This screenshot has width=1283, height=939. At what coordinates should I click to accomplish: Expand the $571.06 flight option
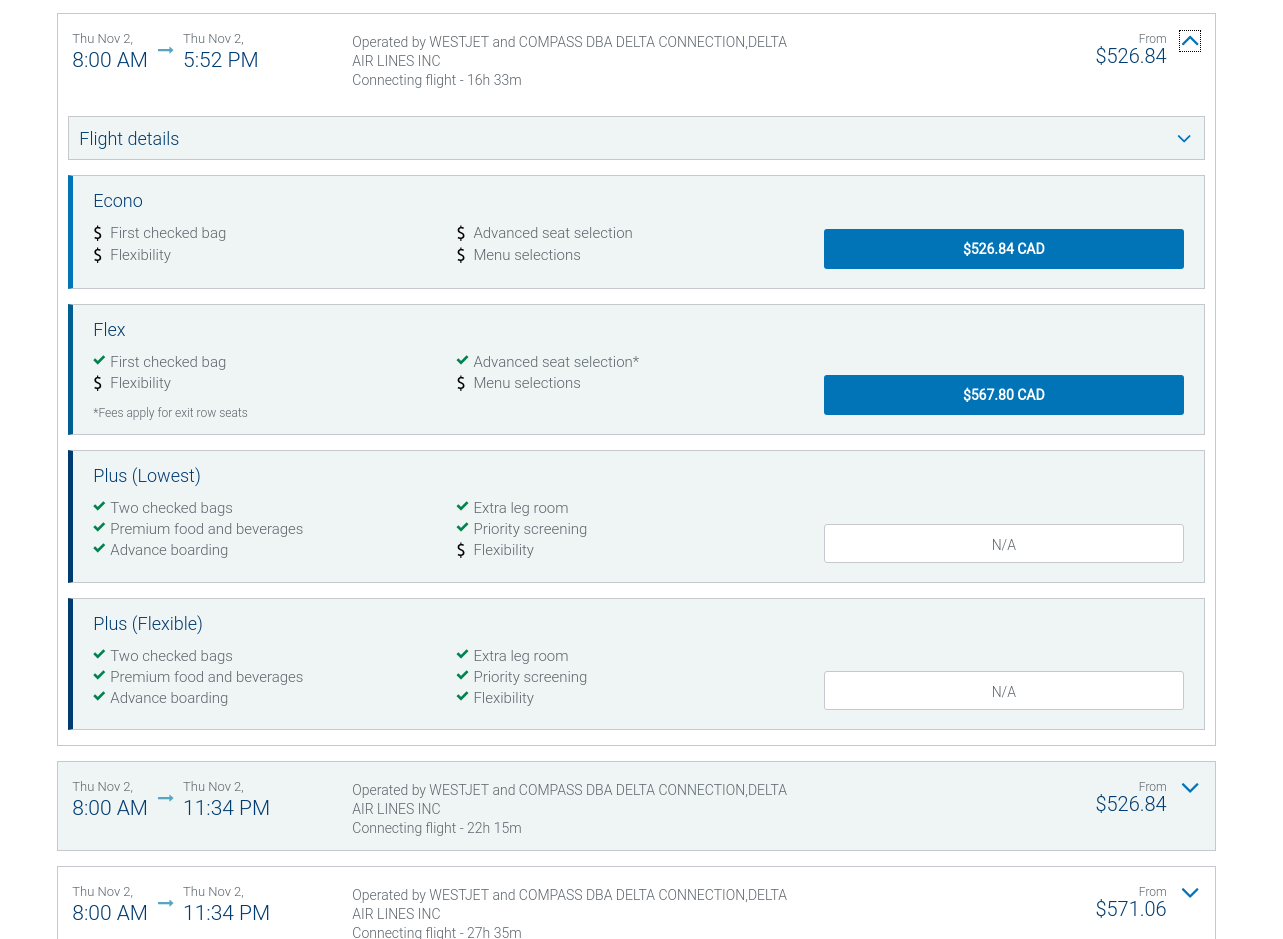tap(1190, 893)
